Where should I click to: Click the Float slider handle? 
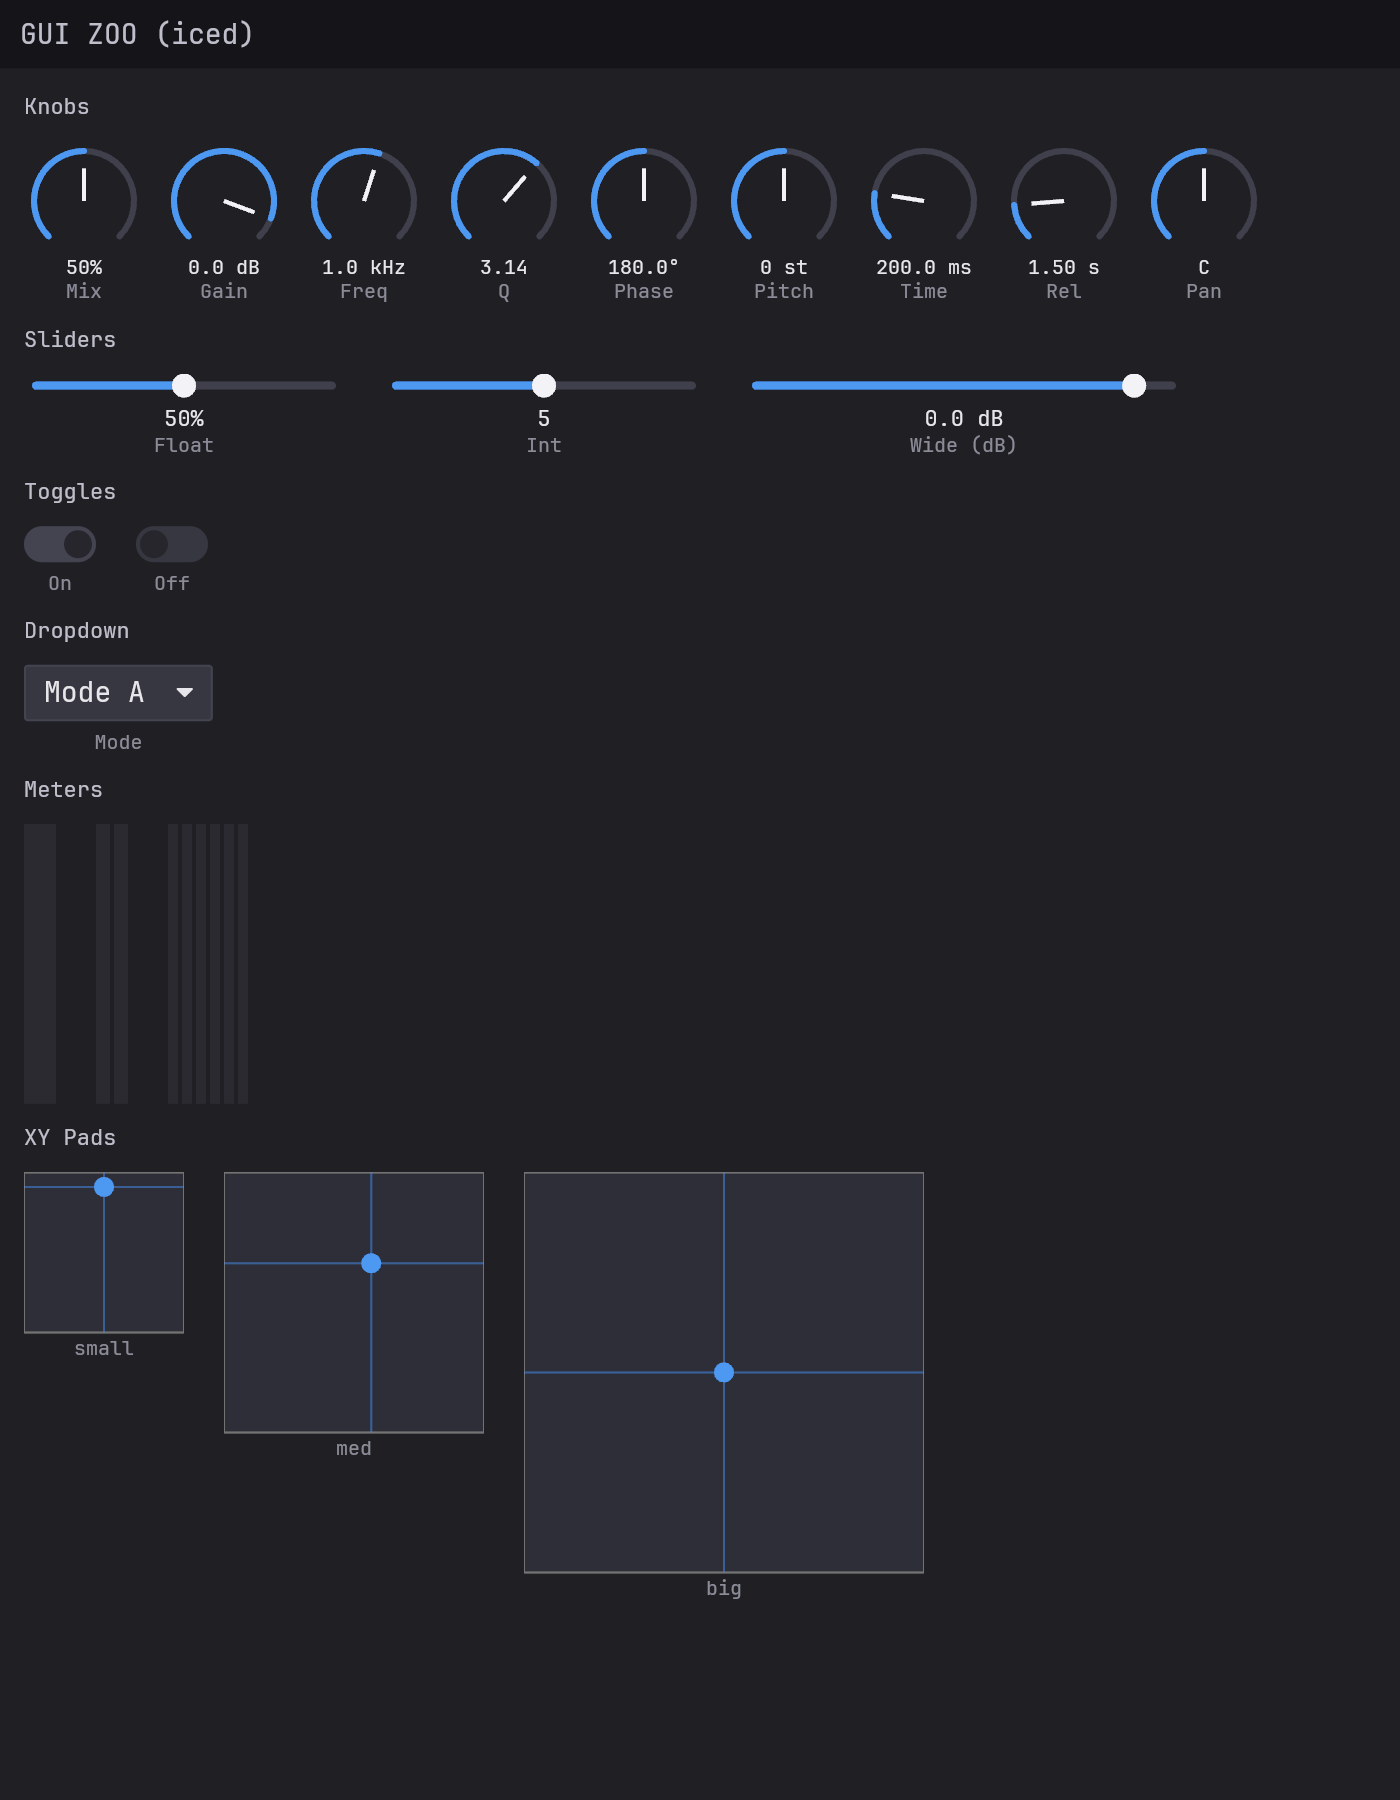[x=184, y=385]
